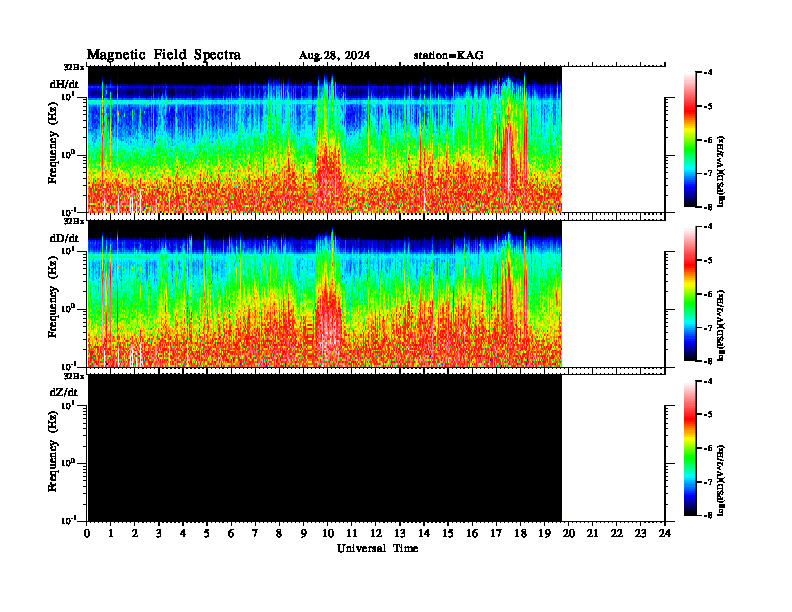Click hour tick label "3" on the Universal Time axis
Screen dimensions: 792x612
coord(159,534)
